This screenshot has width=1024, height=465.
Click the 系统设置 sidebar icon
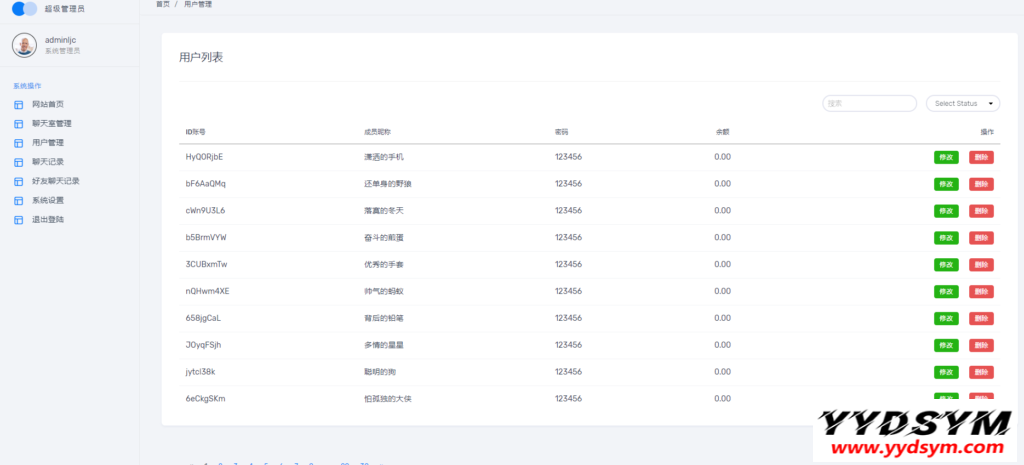tap(18, 200)
